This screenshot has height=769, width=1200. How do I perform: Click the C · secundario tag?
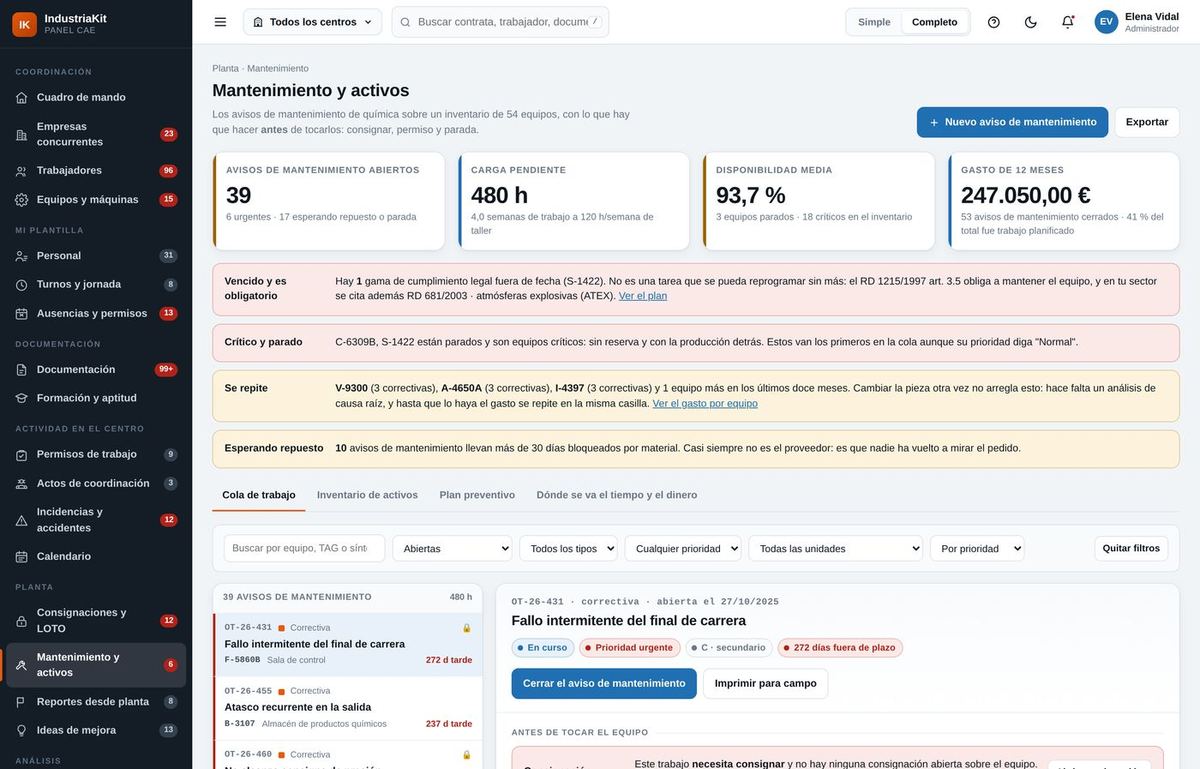coord(728,648)
